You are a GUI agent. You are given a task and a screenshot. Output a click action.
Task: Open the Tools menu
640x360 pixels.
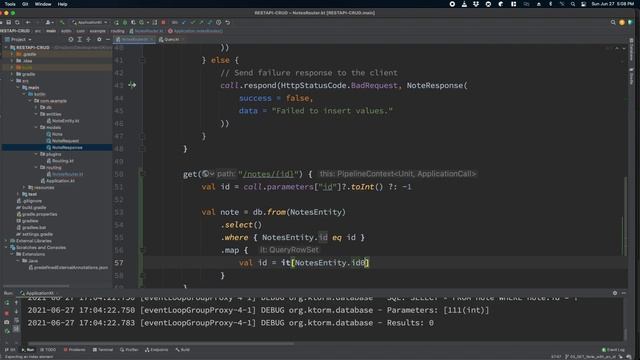(10, 4)
